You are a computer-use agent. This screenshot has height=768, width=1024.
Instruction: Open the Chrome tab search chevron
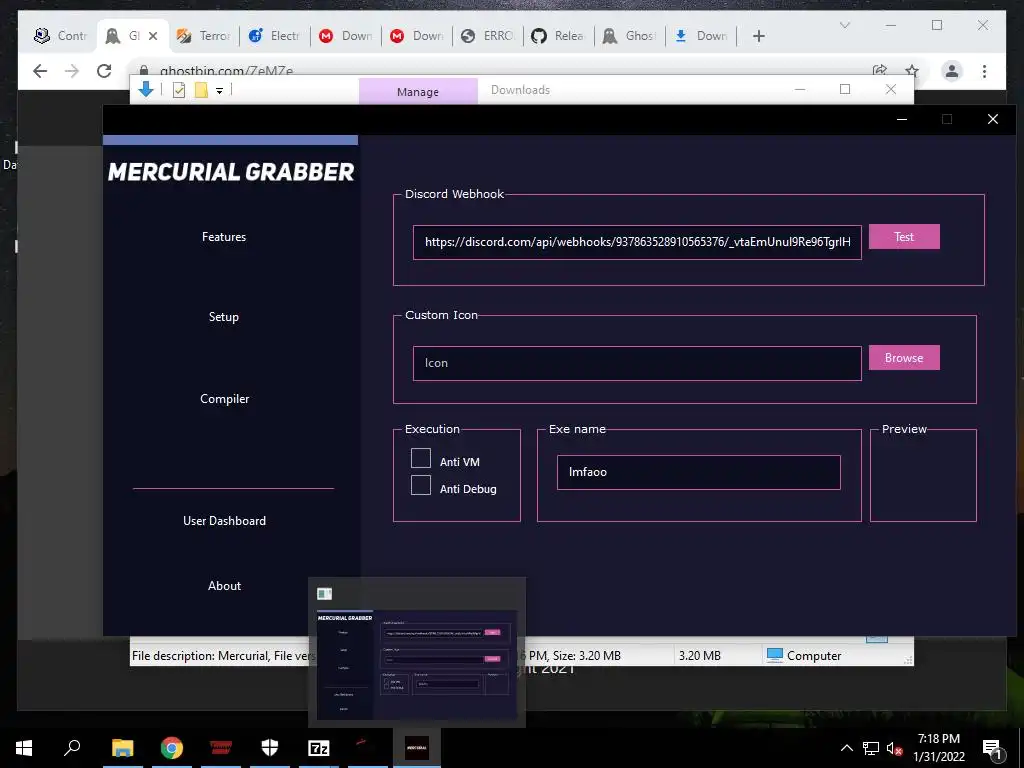pos(845,25)
